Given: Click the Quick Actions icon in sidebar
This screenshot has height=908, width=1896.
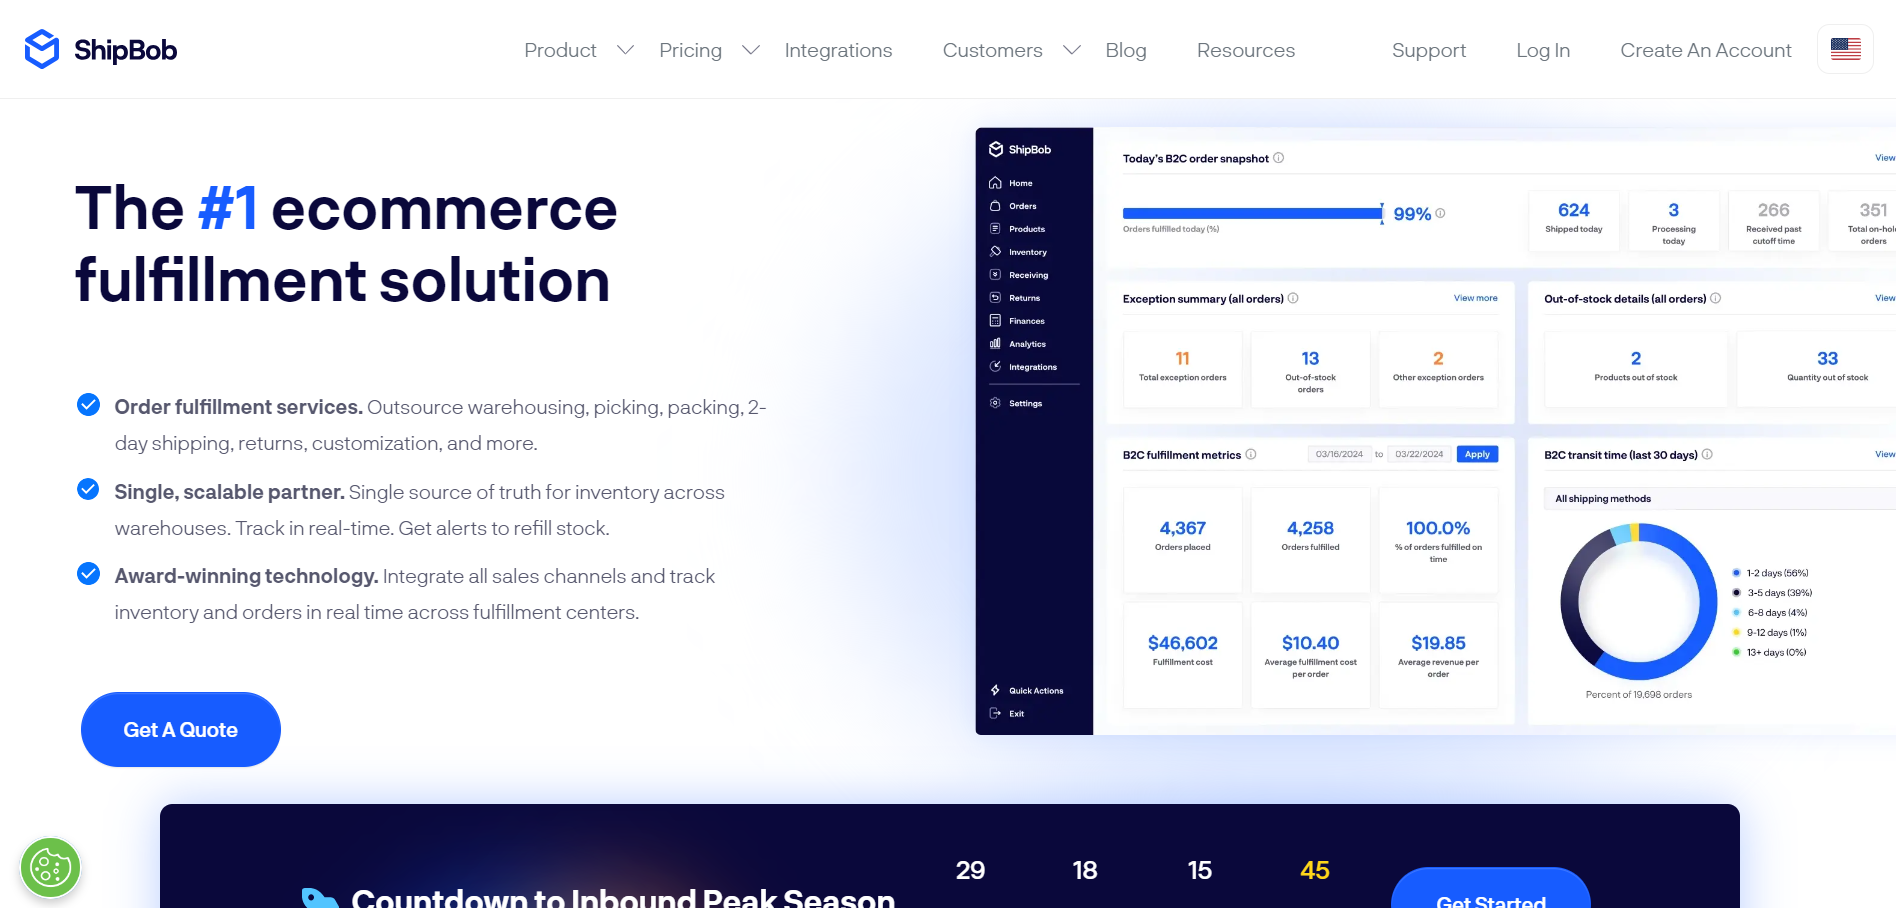Looking at the screenshot, I should [x=995, y=690].
